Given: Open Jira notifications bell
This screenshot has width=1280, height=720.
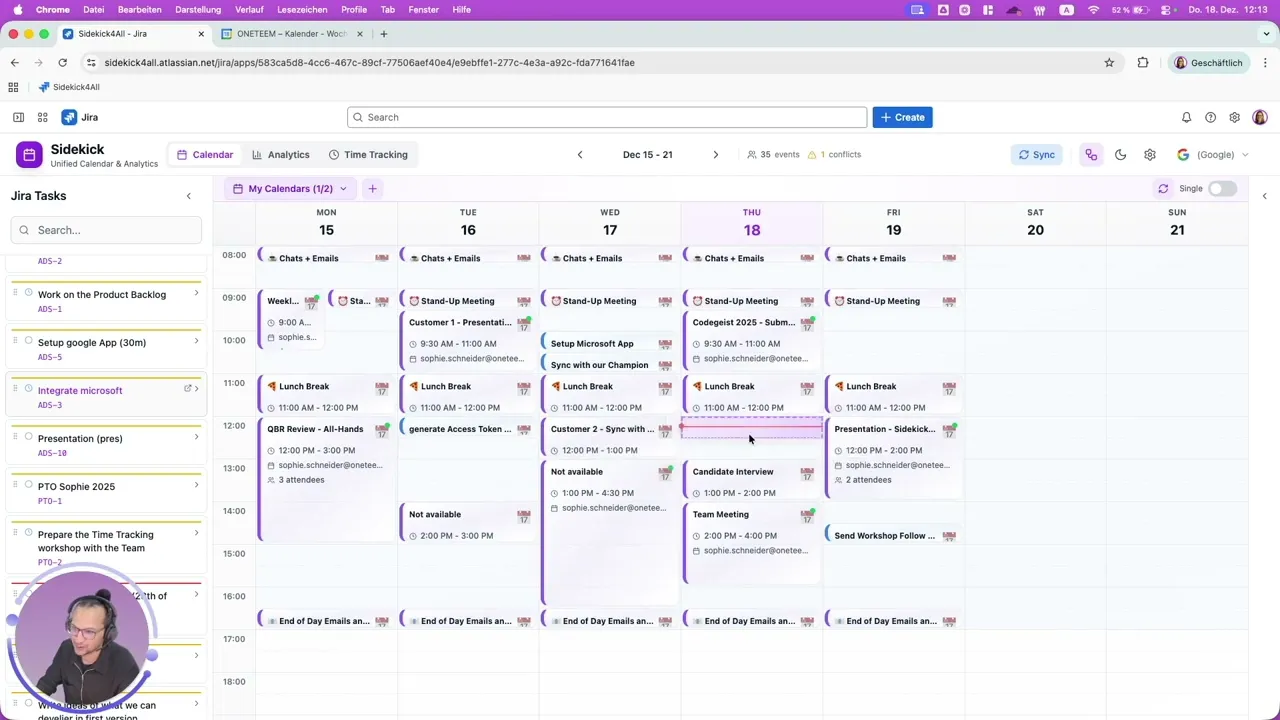Looking at the screenshot, I should (1186, 117).
